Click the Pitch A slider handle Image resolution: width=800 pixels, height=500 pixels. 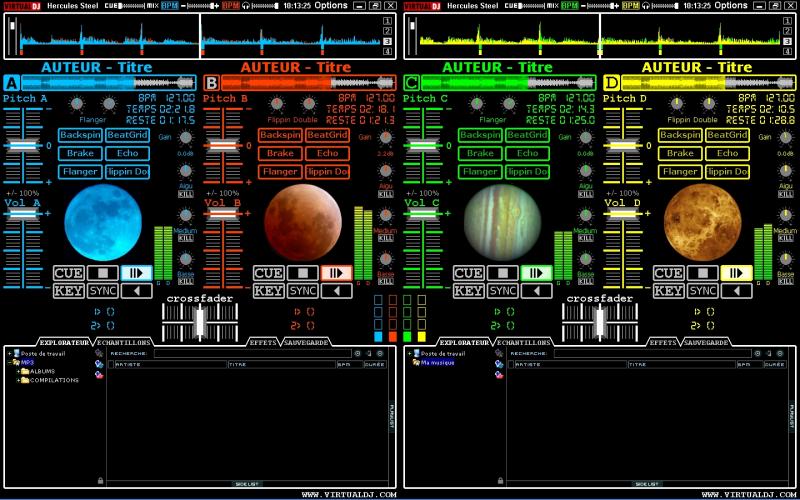point(23,145)
